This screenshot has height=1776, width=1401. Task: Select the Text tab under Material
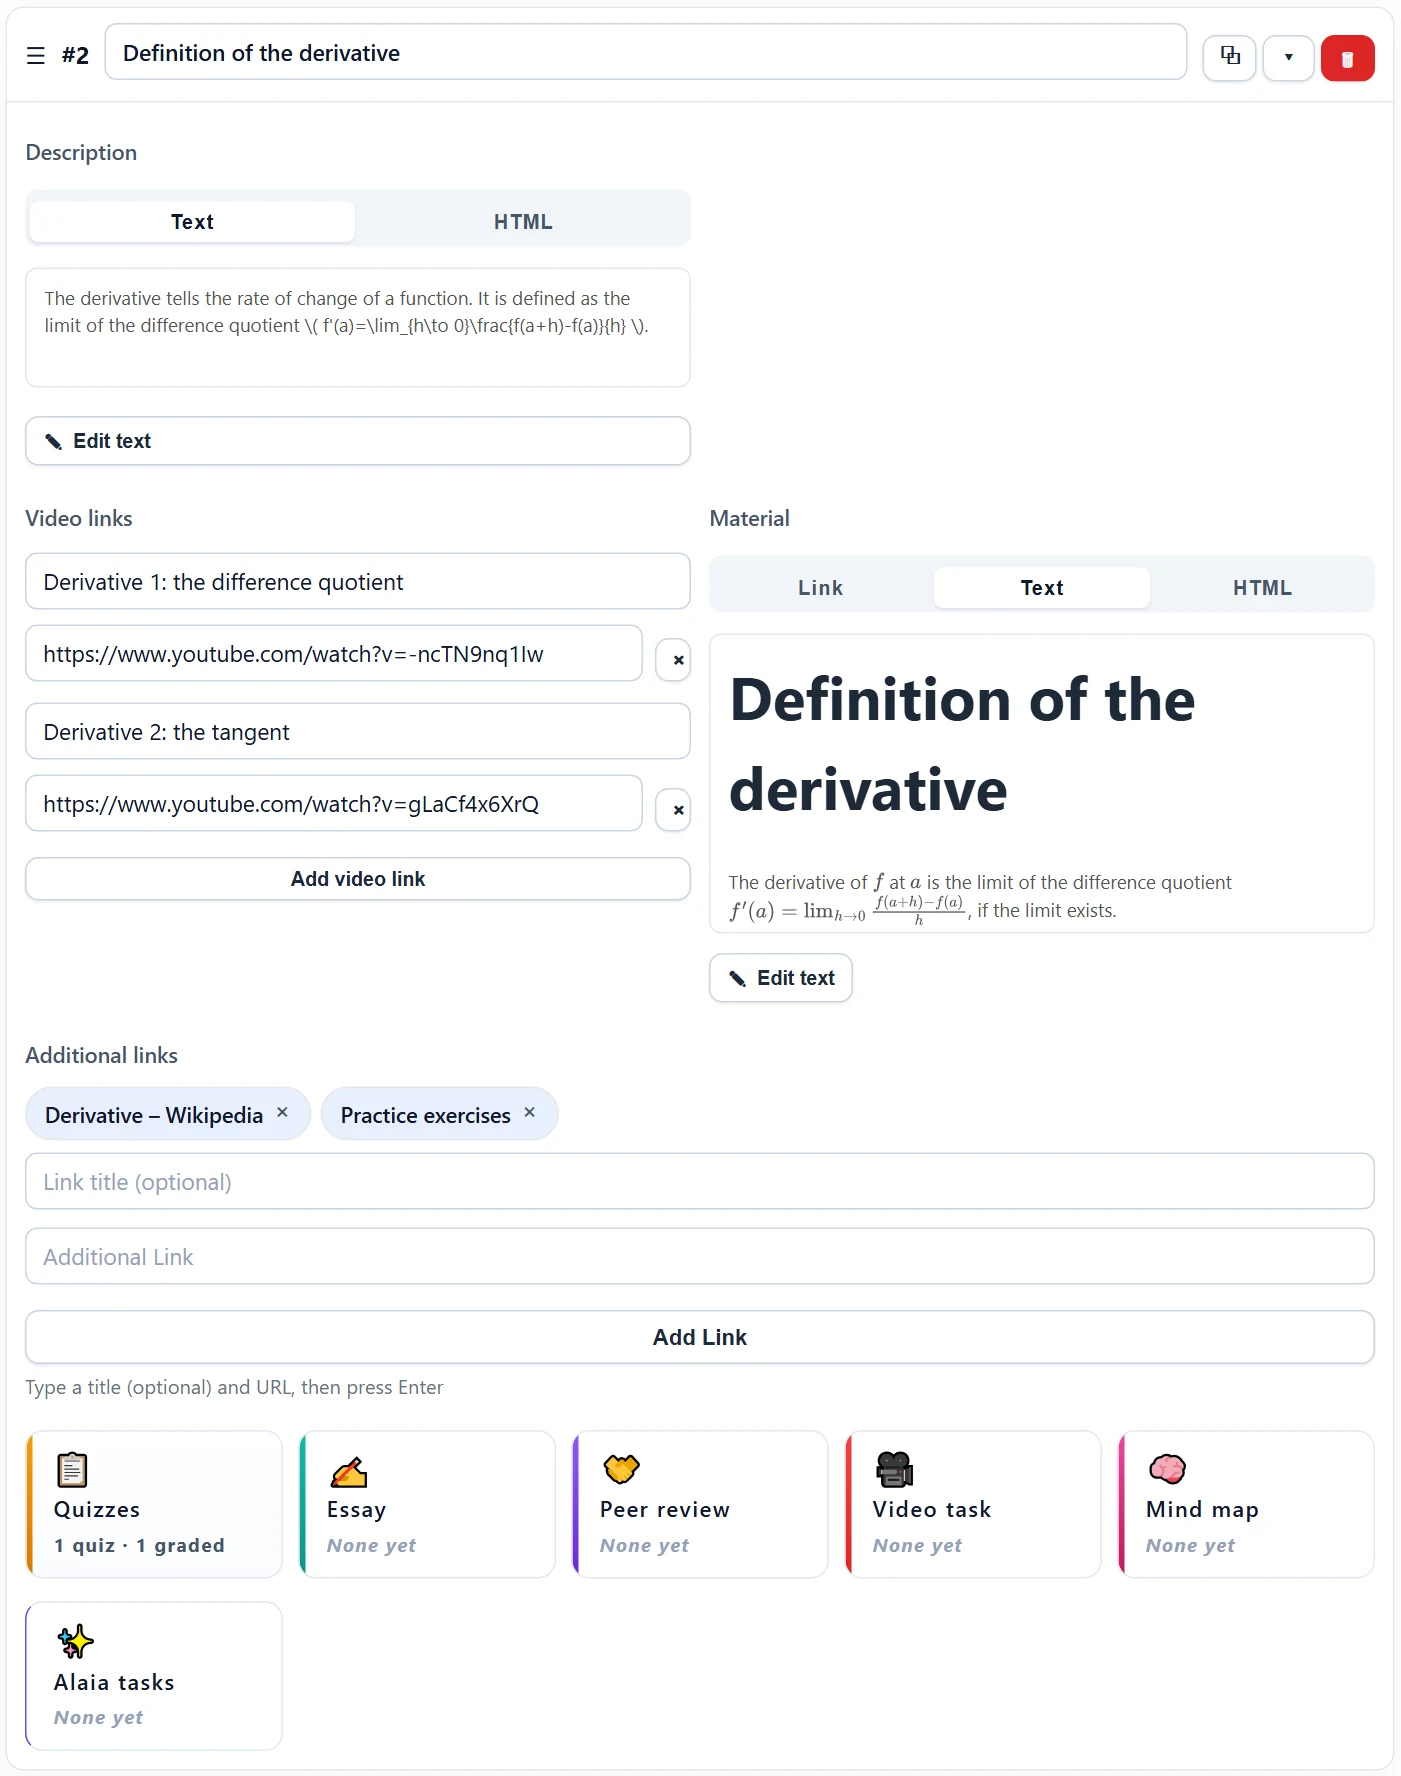coord(1042,588)
